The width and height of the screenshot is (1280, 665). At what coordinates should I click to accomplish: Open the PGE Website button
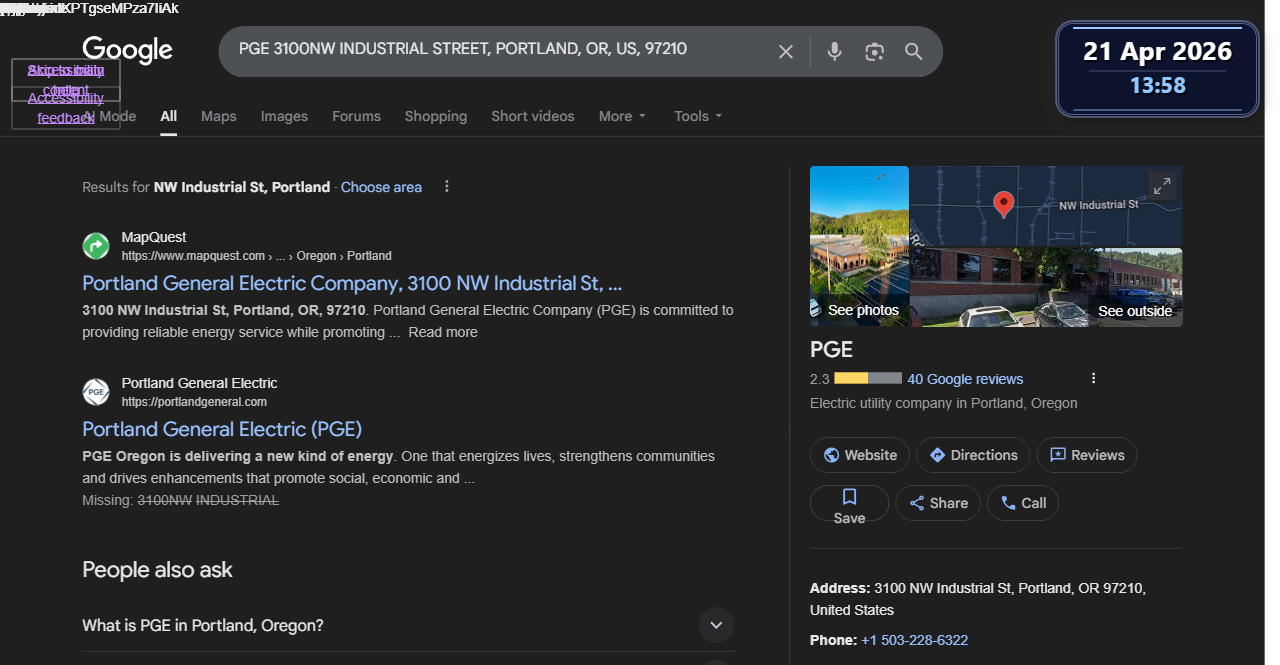[860, 455]
